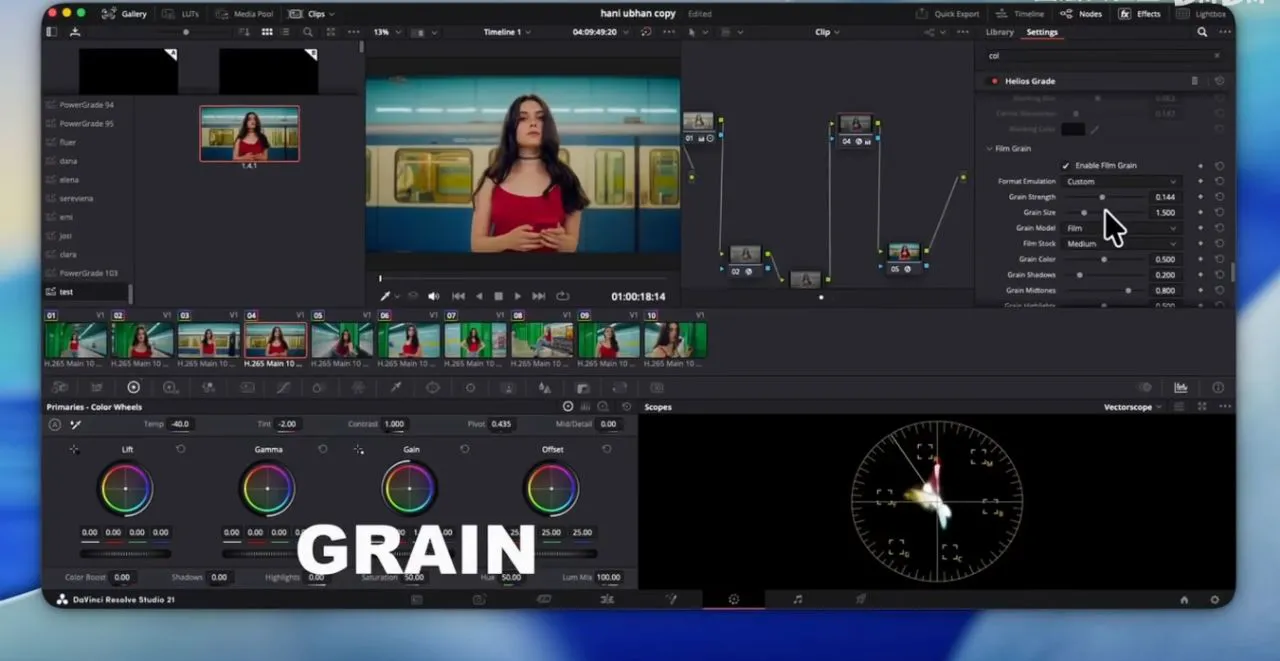The width and height of the screenshot is (1280, 661).
Task: Delete Helios Grade with the trash icon
Action: (1194, 81)
